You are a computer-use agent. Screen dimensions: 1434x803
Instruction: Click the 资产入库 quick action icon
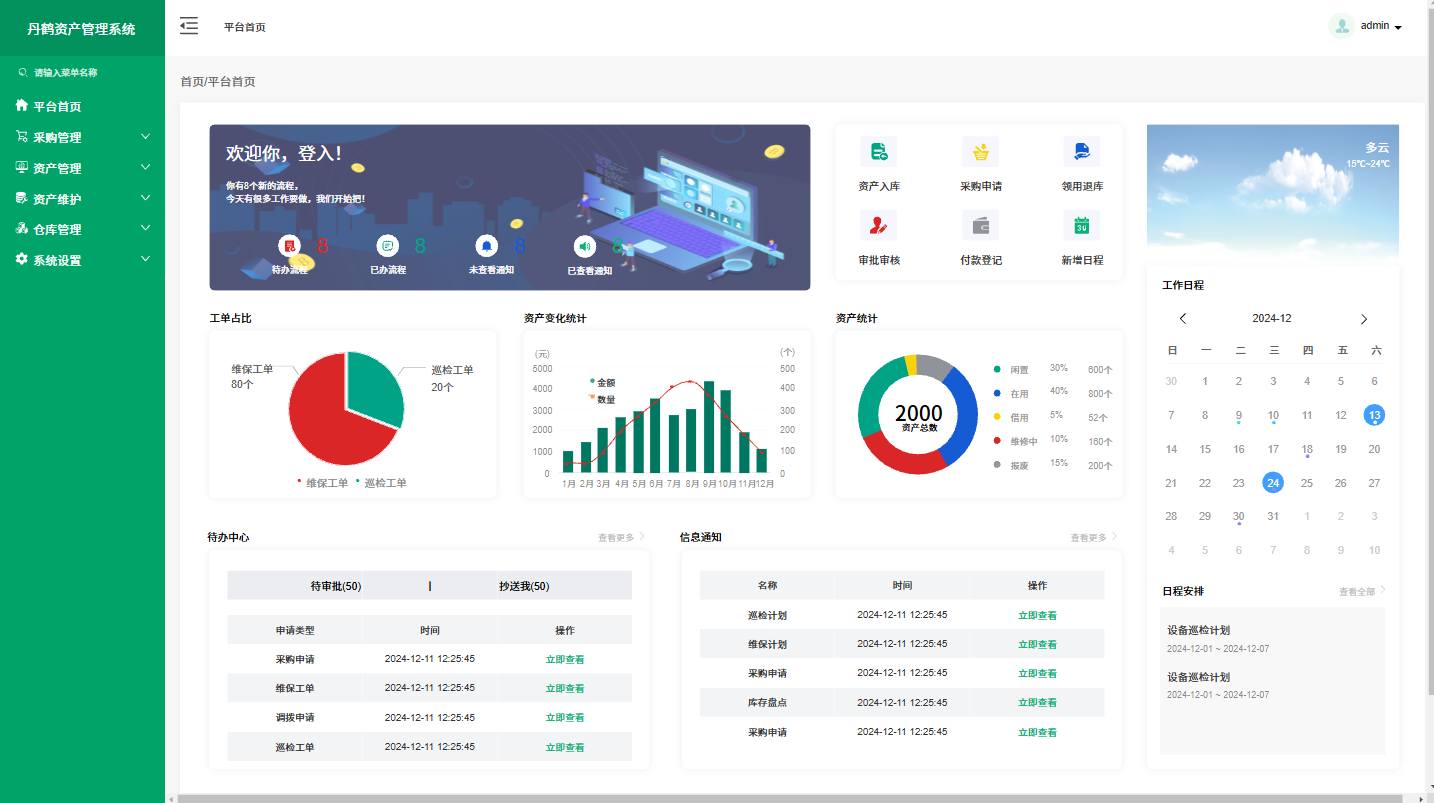878,152
